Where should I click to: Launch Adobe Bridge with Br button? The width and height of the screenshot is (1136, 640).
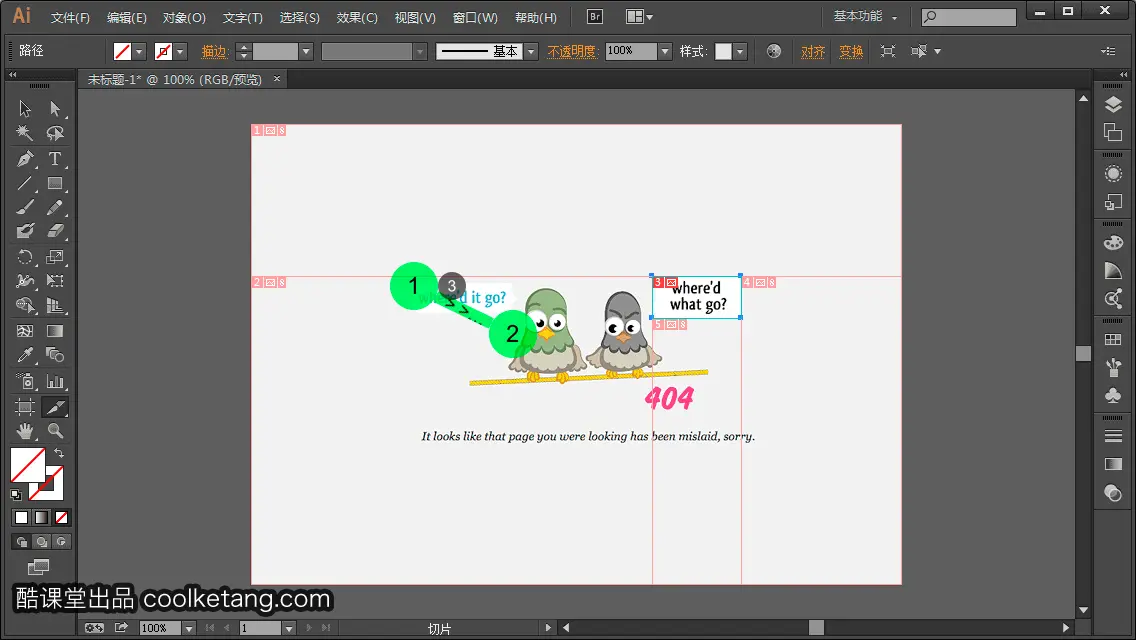pos(595,17)
